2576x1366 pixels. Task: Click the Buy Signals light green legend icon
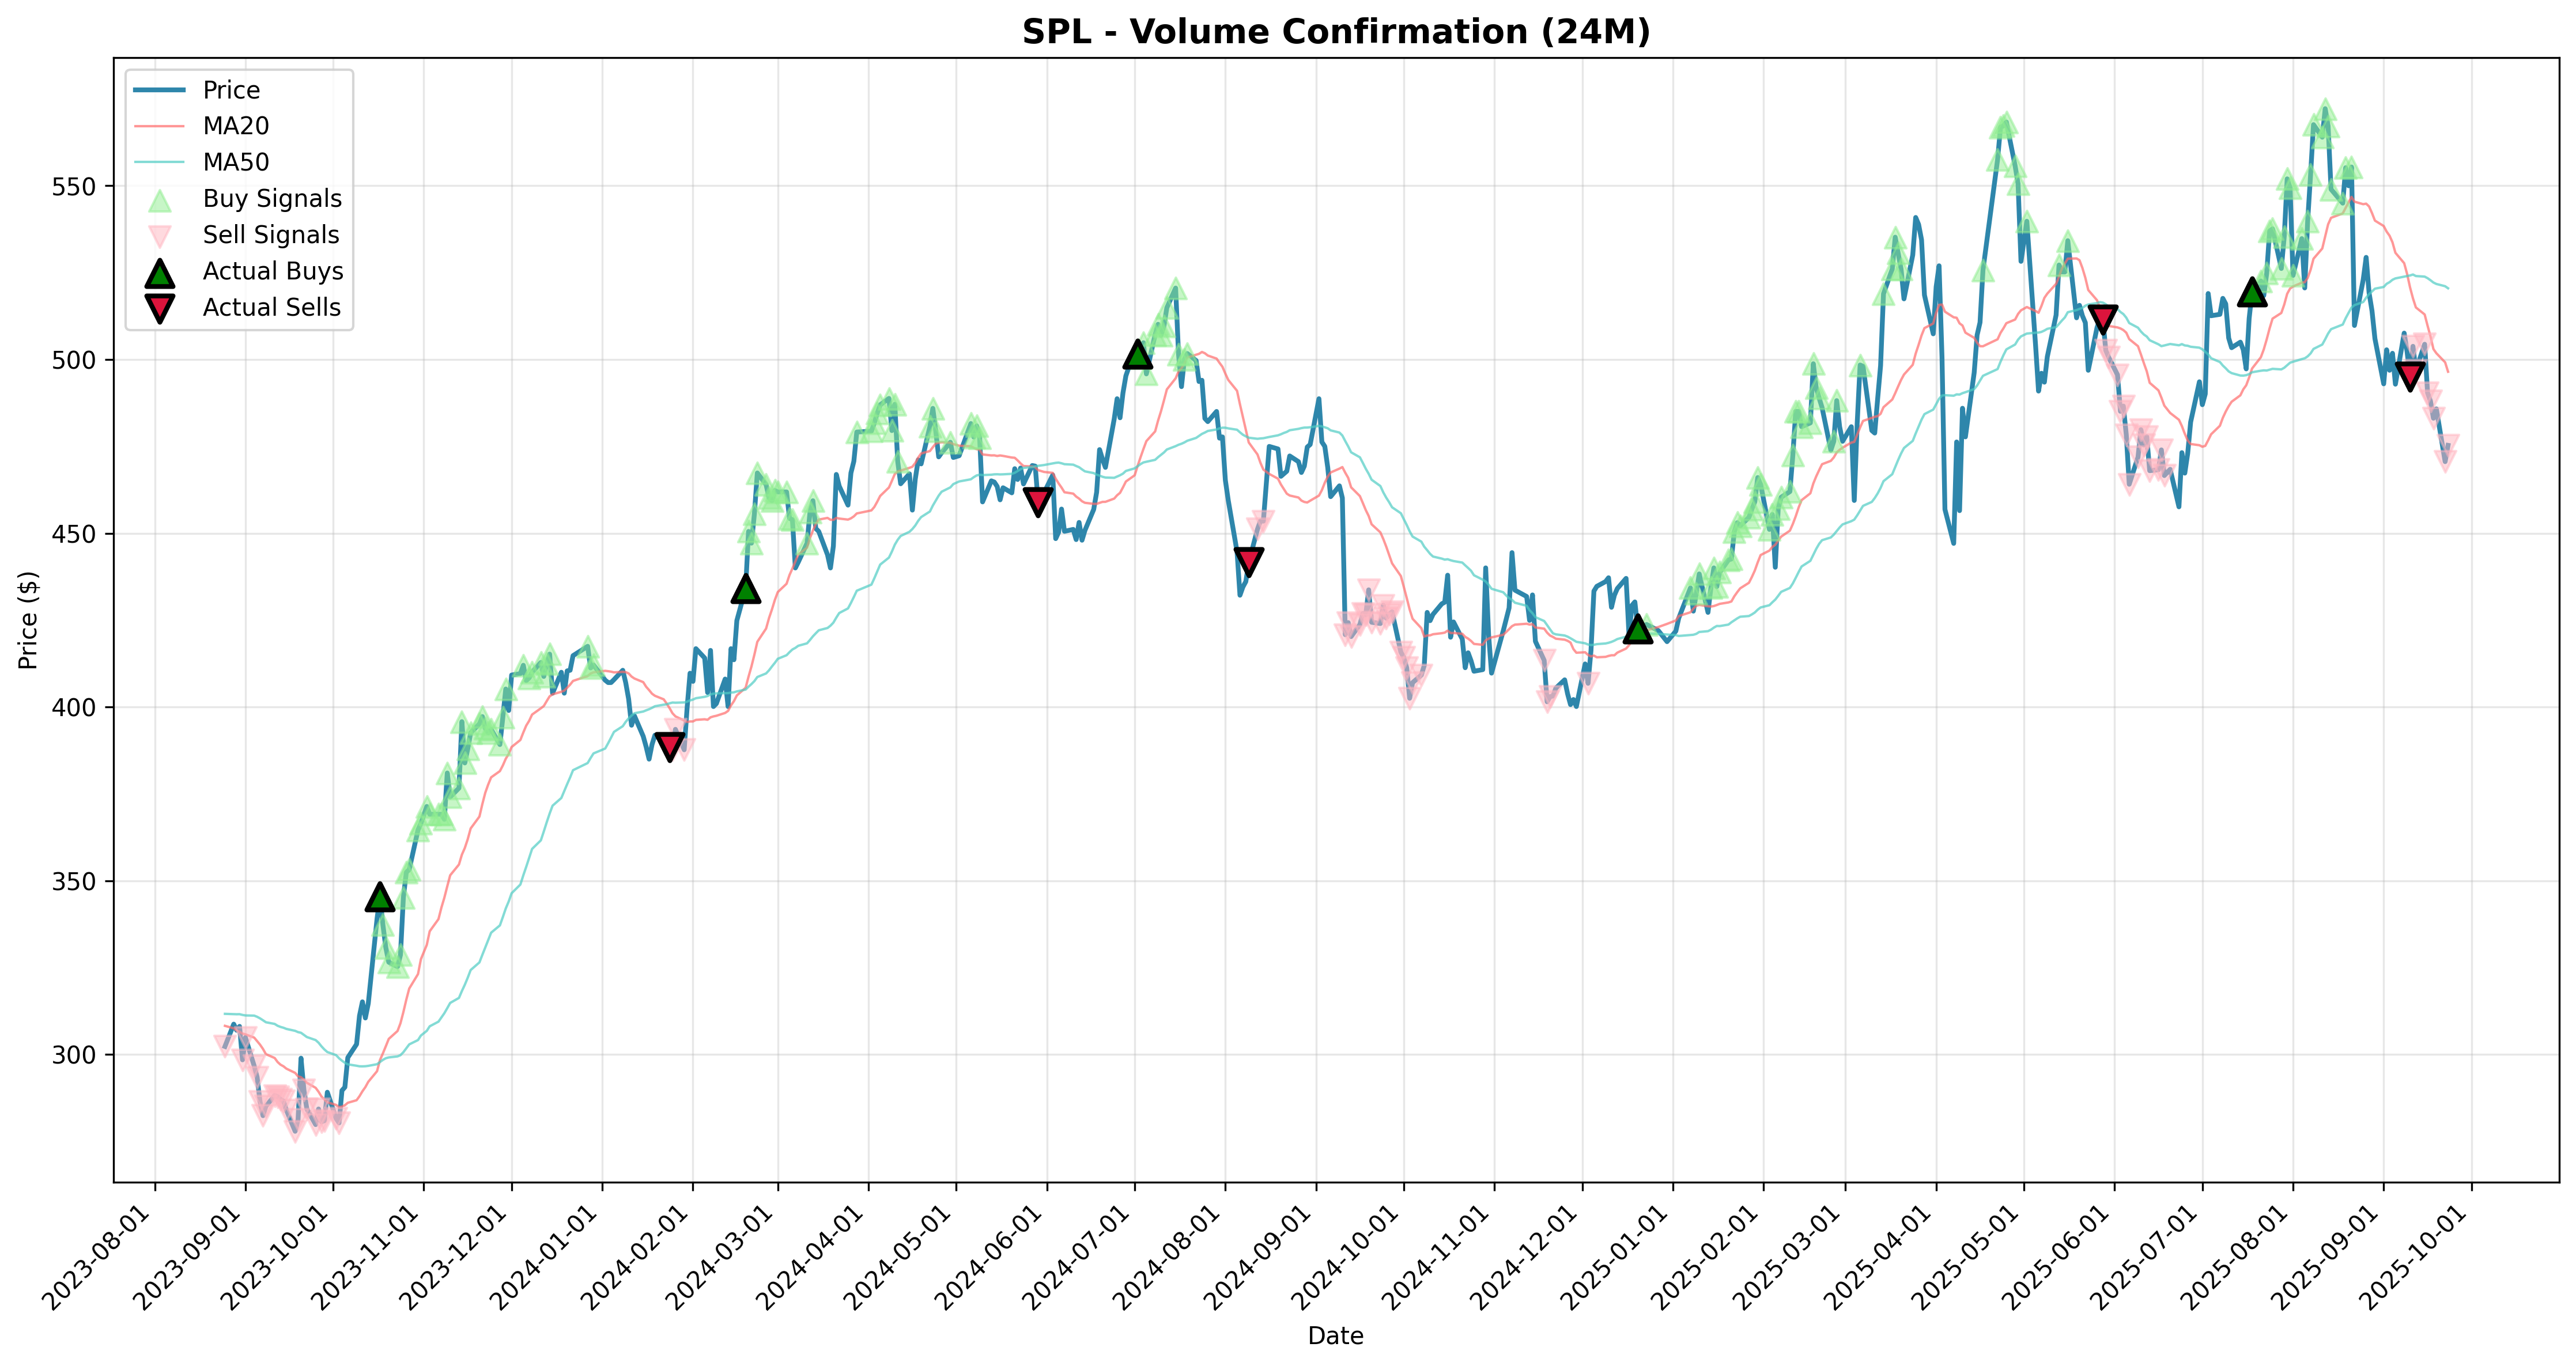160,200
